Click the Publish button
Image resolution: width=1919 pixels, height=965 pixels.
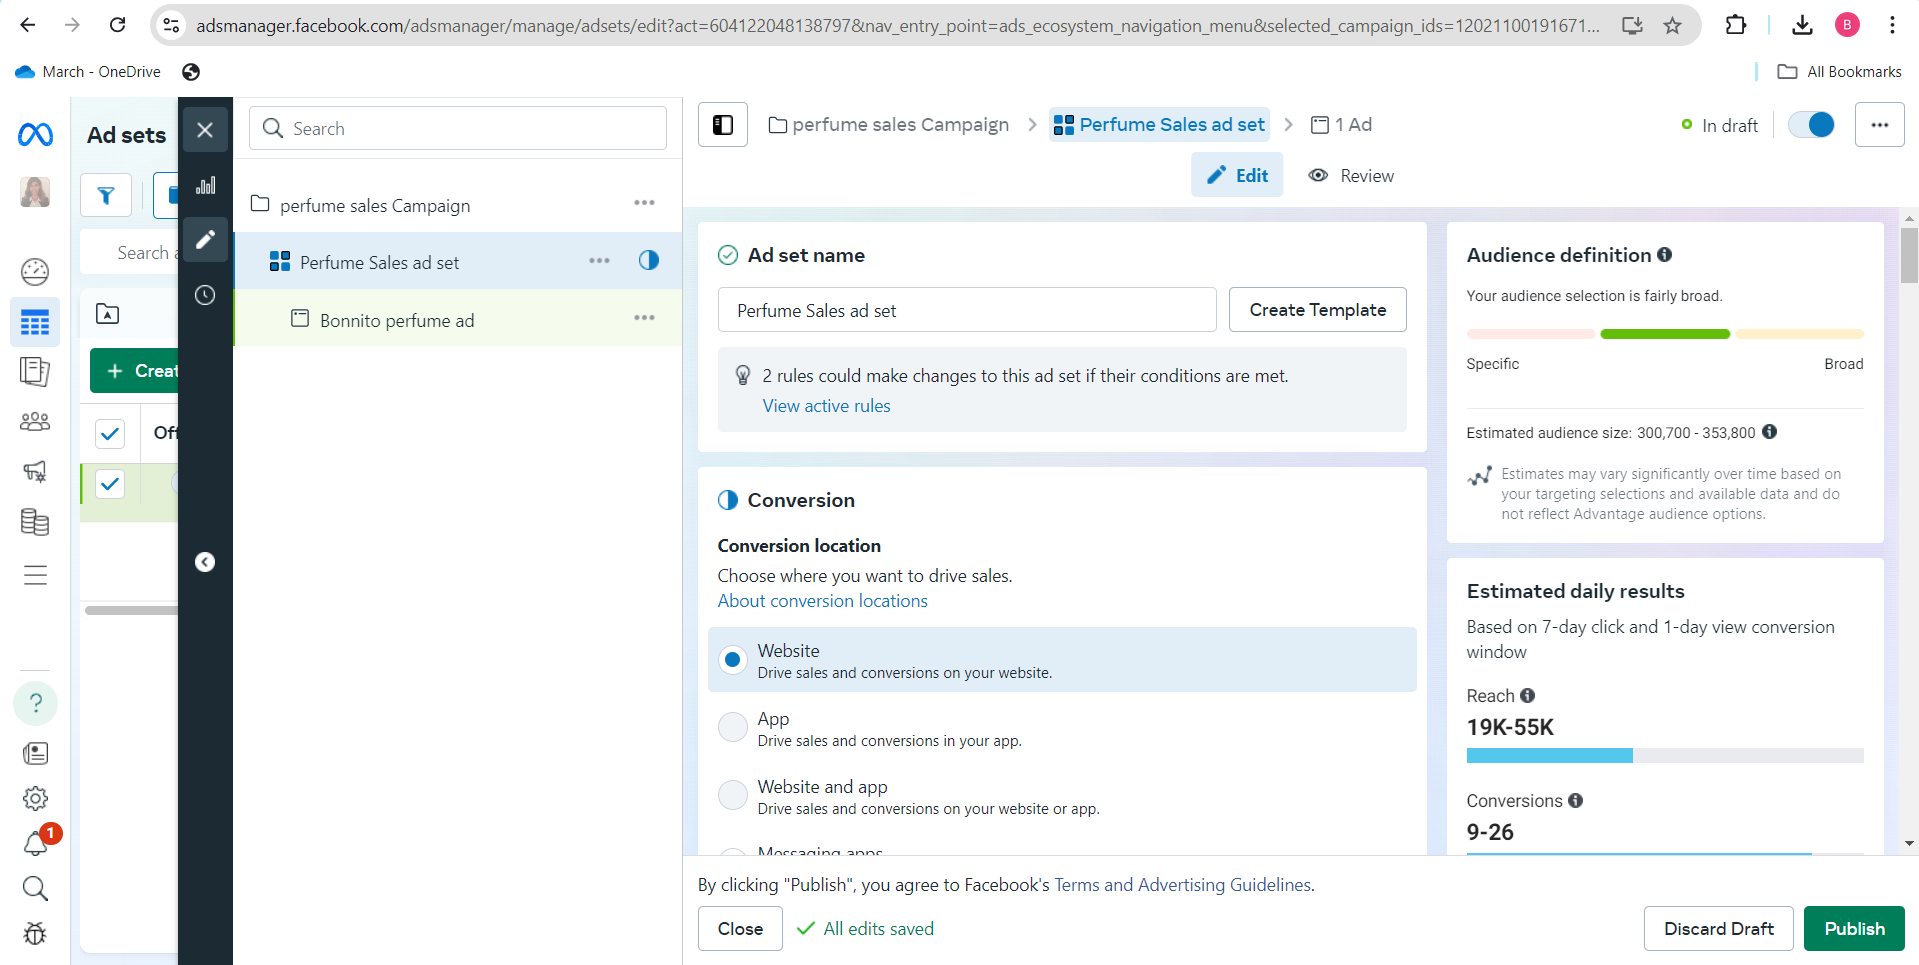tap(1853, 929)
